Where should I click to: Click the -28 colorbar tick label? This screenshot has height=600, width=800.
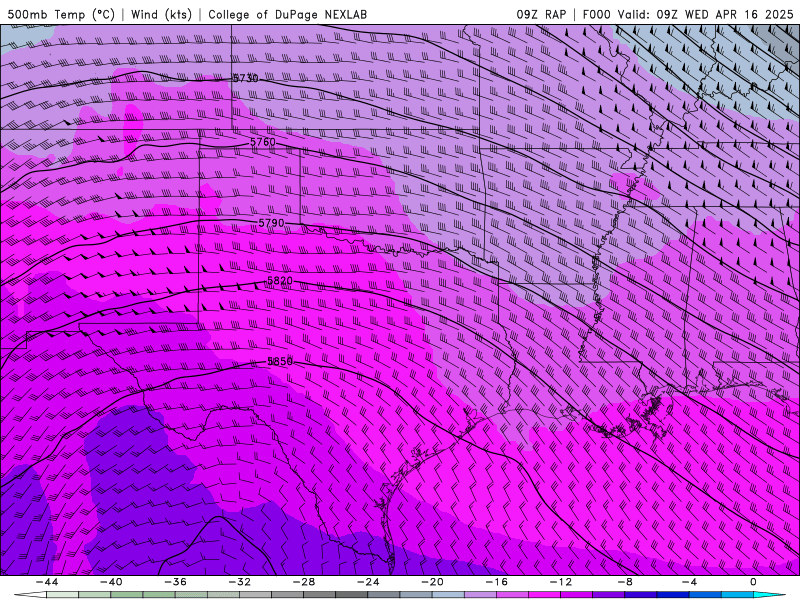point(304,582)
